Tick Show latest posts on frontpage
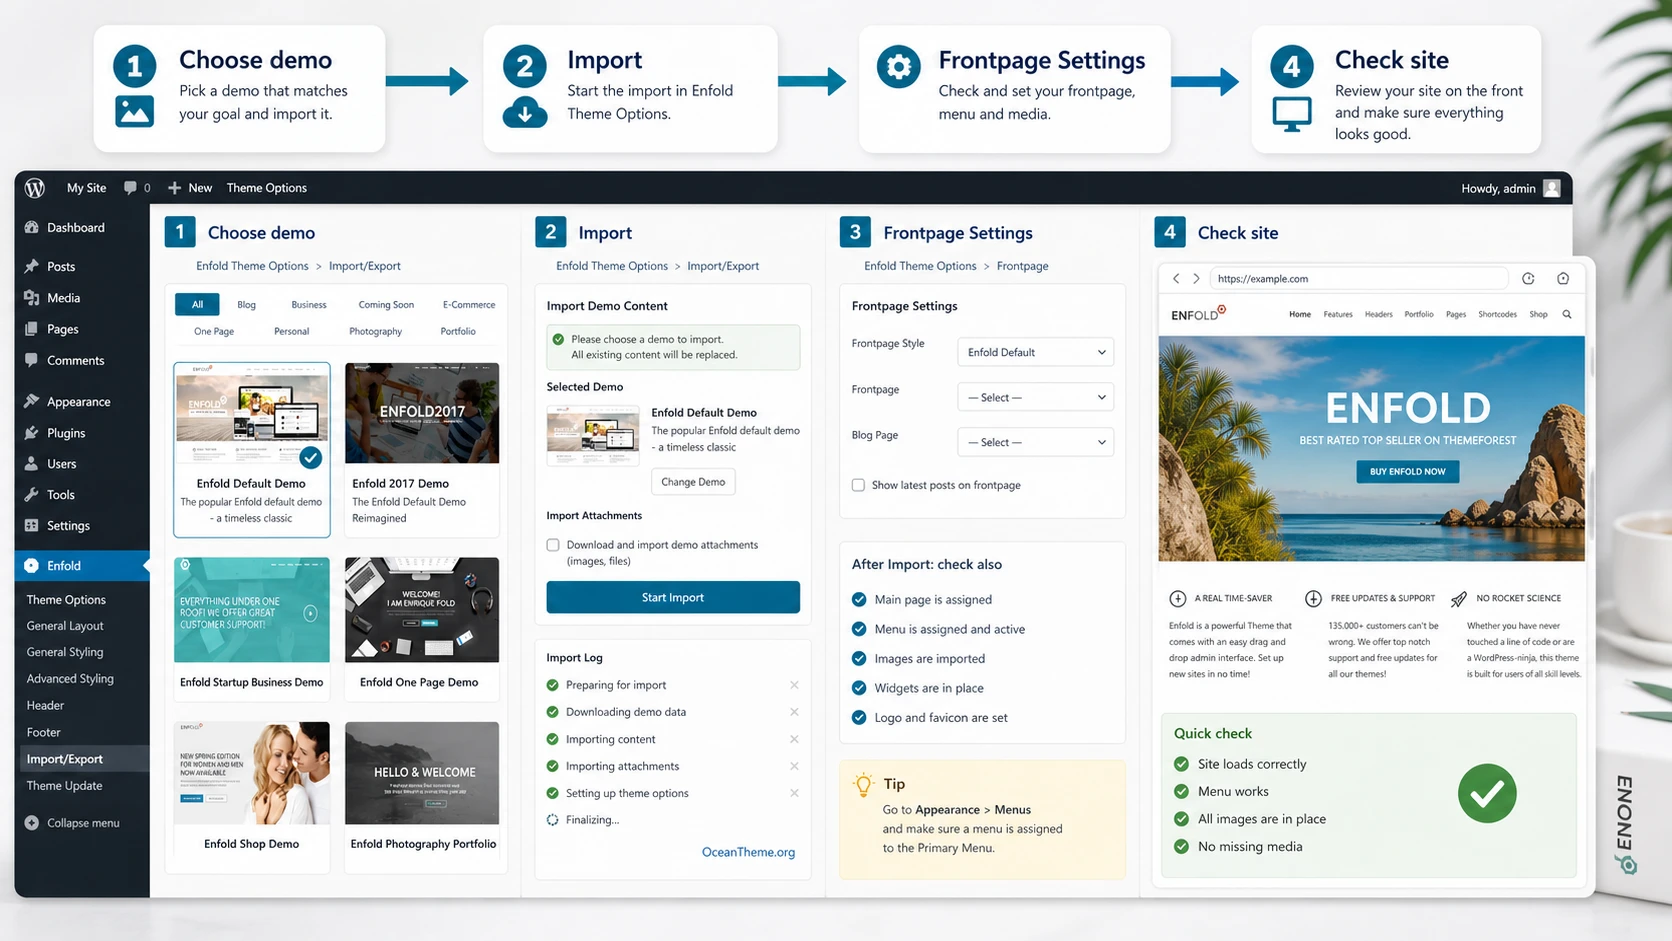Viewport: 1672px width, 941px height. (x=858, y=485)
